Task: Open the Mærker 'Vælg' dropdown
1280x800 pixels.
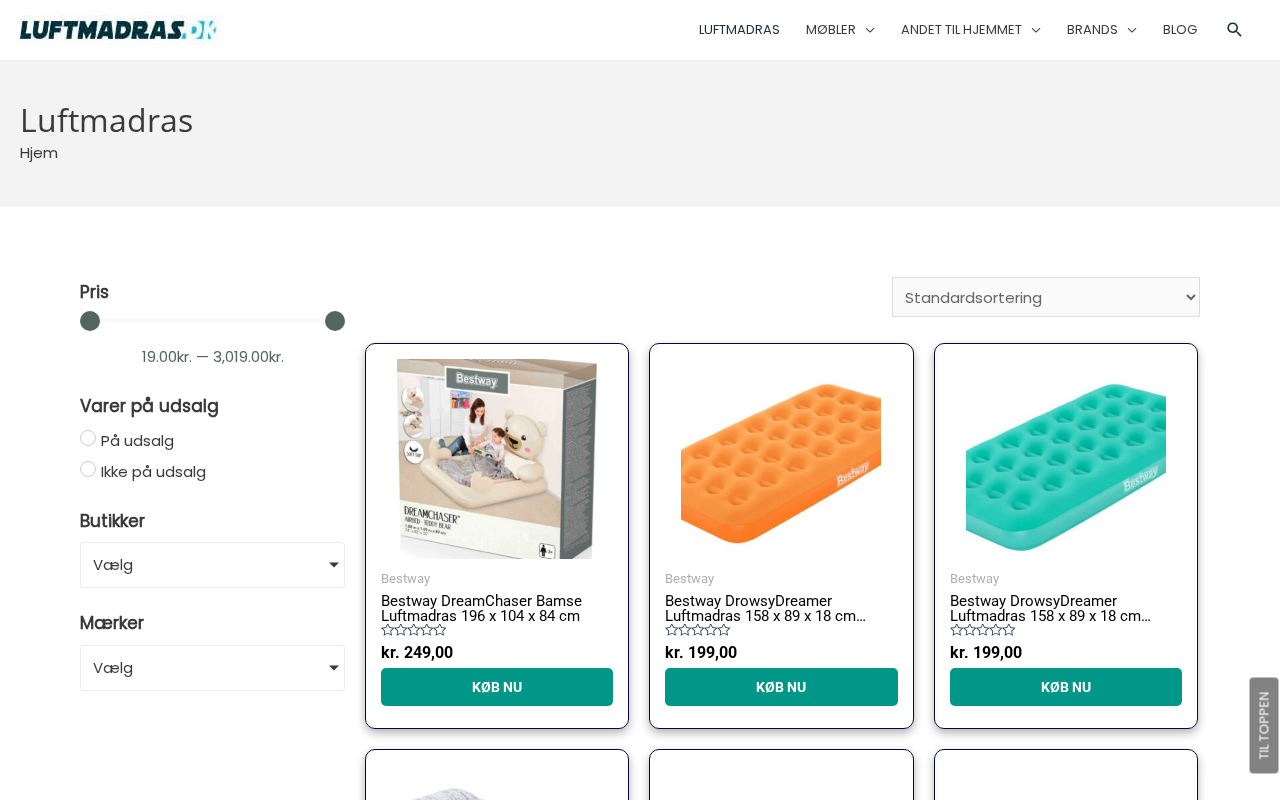Action: (x=212, y=668)
